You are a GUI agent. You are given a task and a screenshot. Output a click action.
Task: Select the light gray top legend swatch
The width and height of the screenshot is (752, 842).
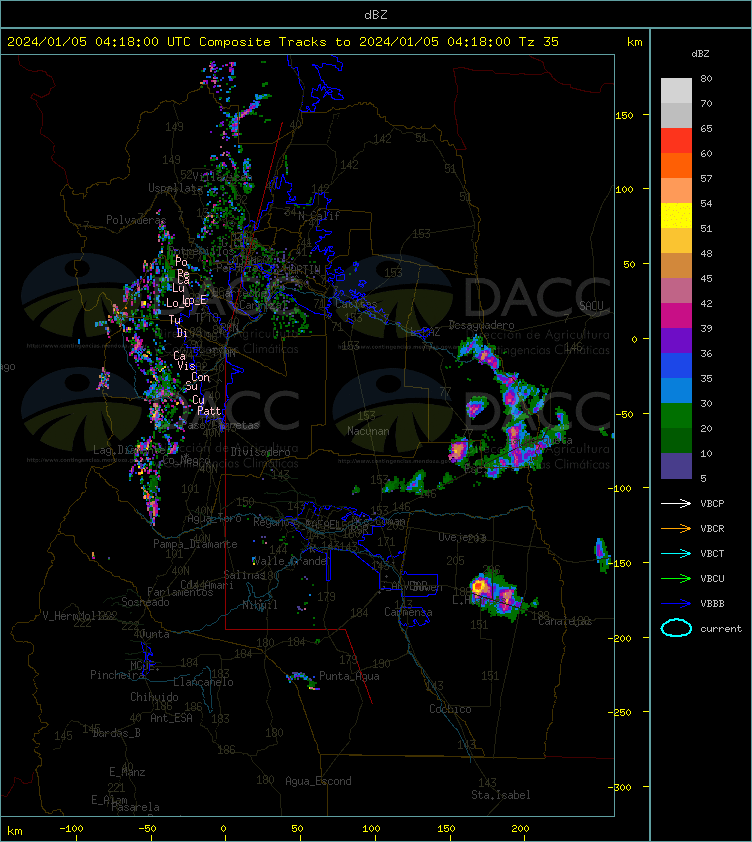[676, 91]
